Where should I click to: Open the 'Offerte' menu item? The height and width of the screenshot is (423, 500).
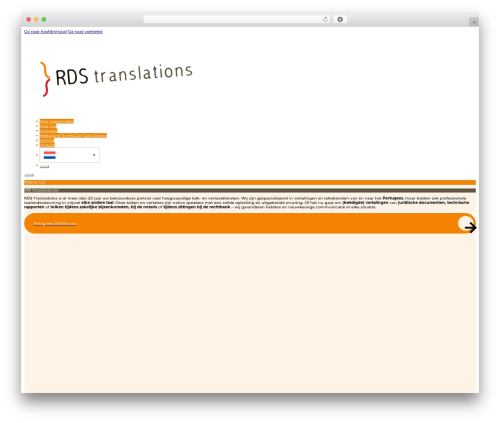click(47, 140)
